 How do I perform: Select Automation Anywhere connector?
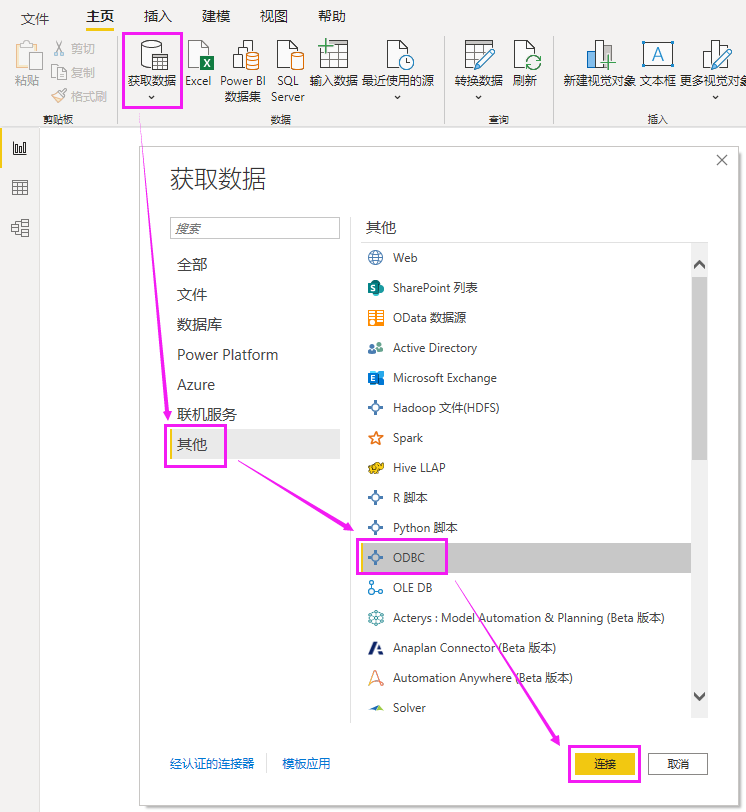(x=526, y=678)
